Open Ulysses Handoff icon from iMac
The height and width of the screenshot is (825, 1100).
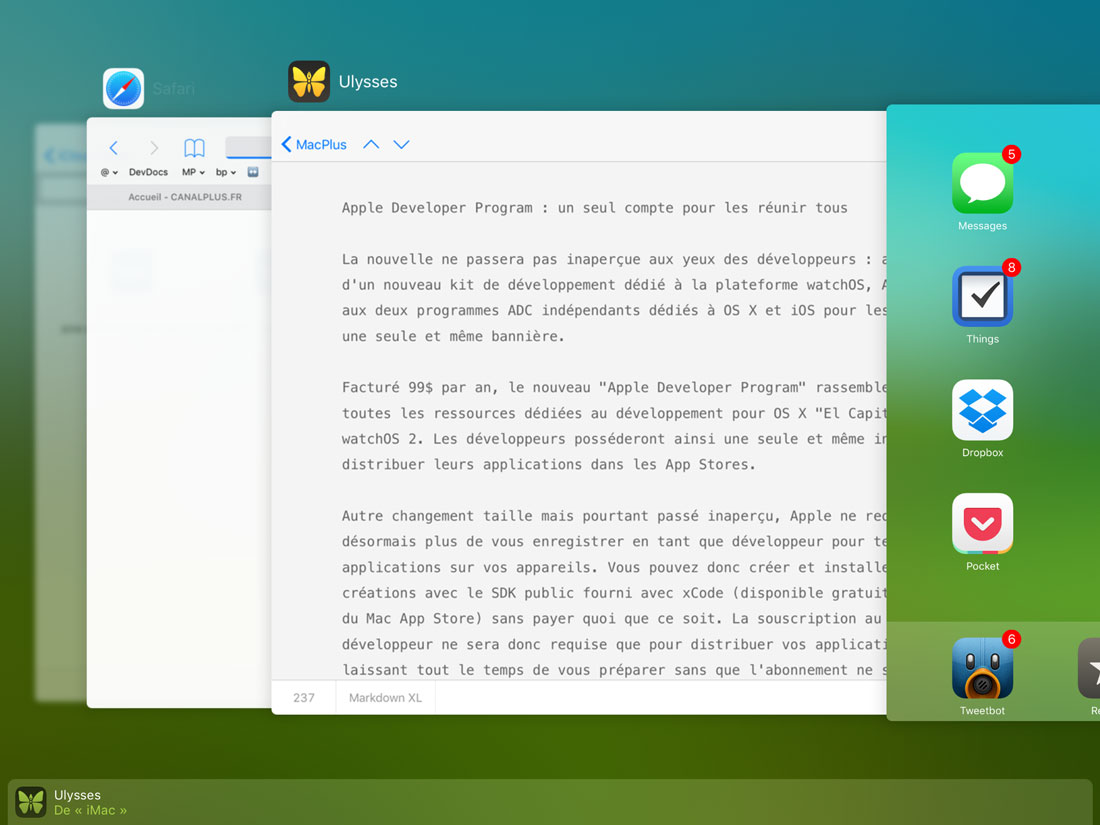click(x=31, y=802)
